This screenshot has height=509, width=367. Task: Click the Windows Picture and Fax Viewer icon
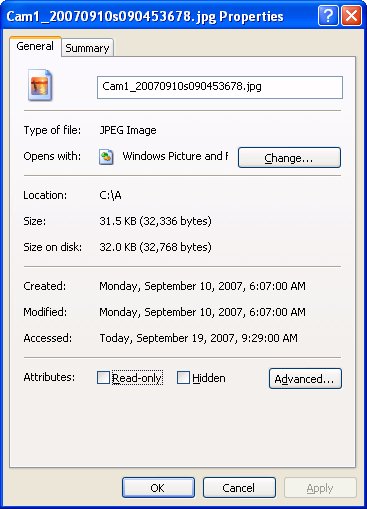pos(106,157)
